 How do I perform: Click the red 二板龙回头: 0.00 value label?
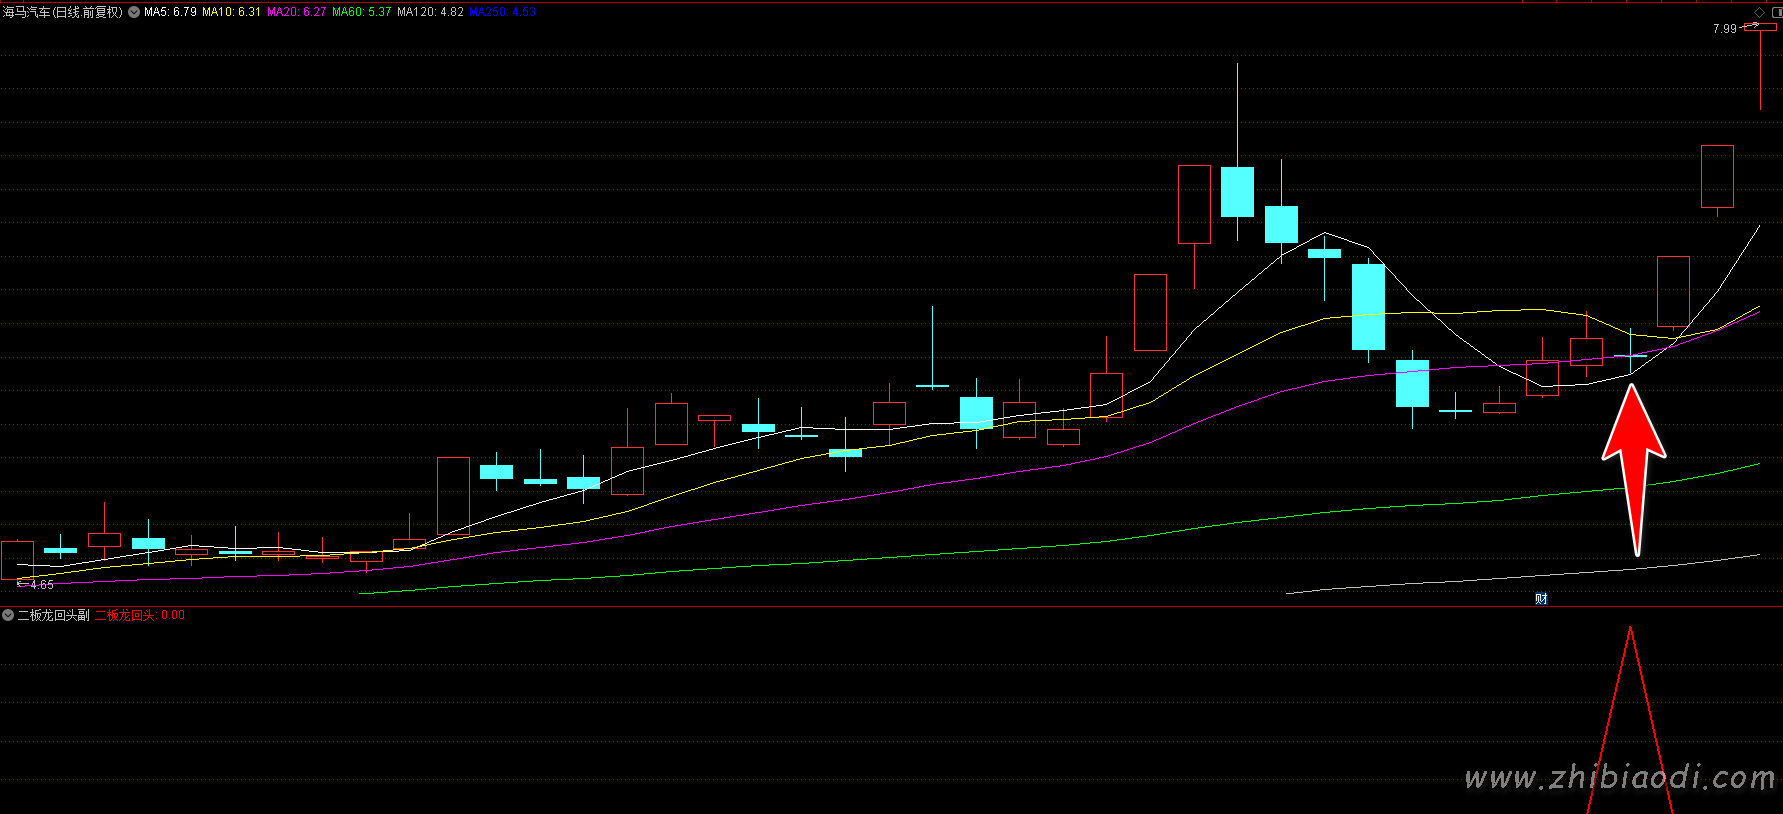click(139, 615)
